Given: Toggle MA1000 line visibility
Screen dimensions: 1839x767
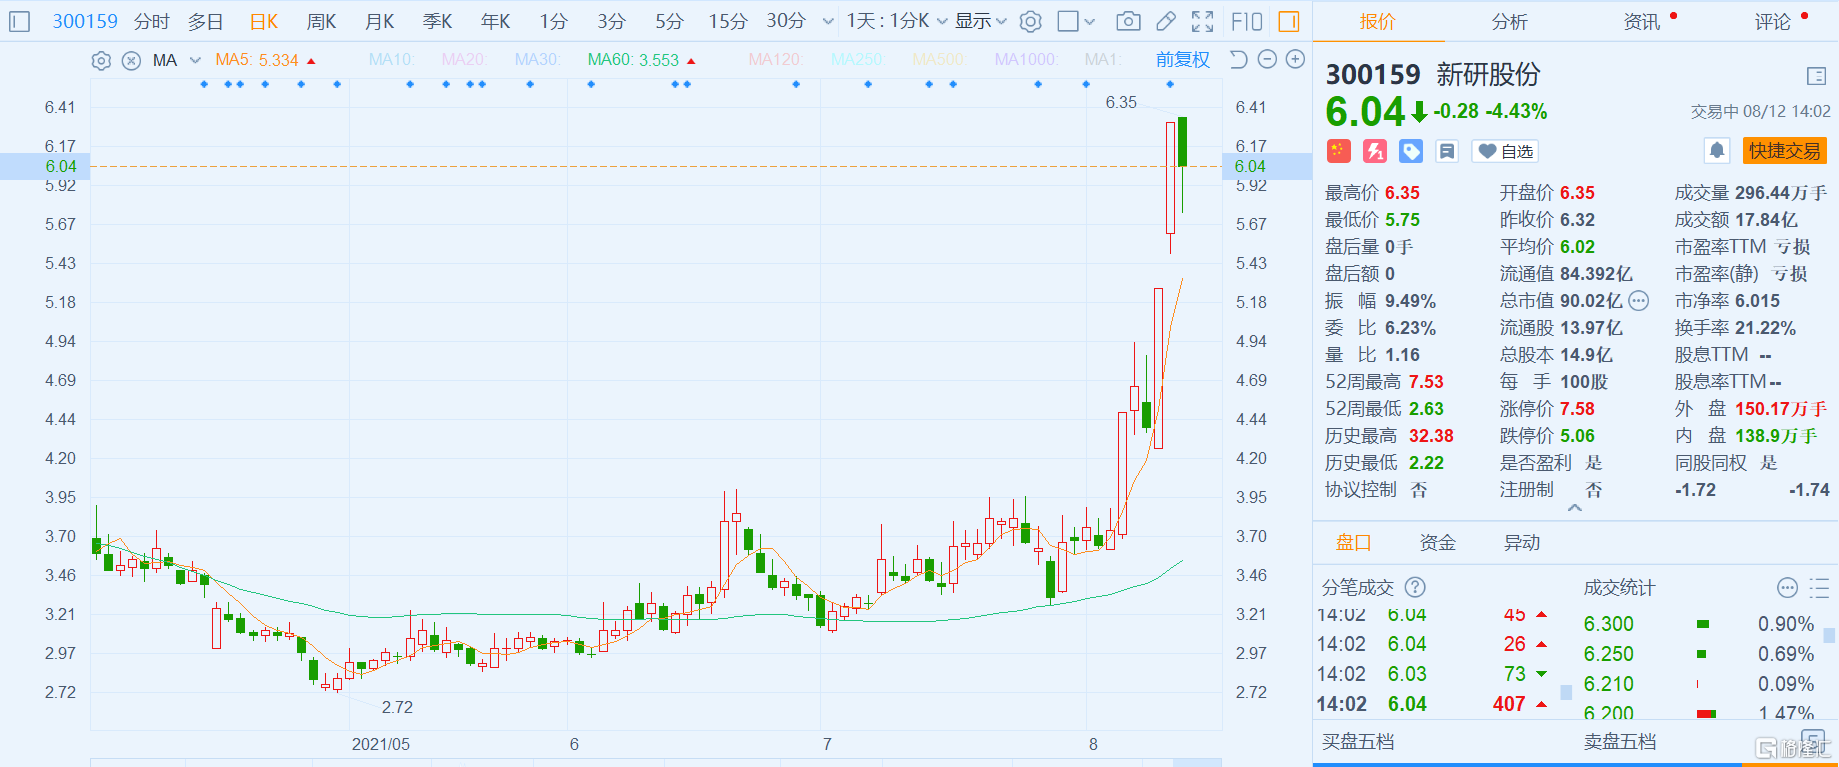Looking at the screenshot, I should click(x=1026, y=60).
